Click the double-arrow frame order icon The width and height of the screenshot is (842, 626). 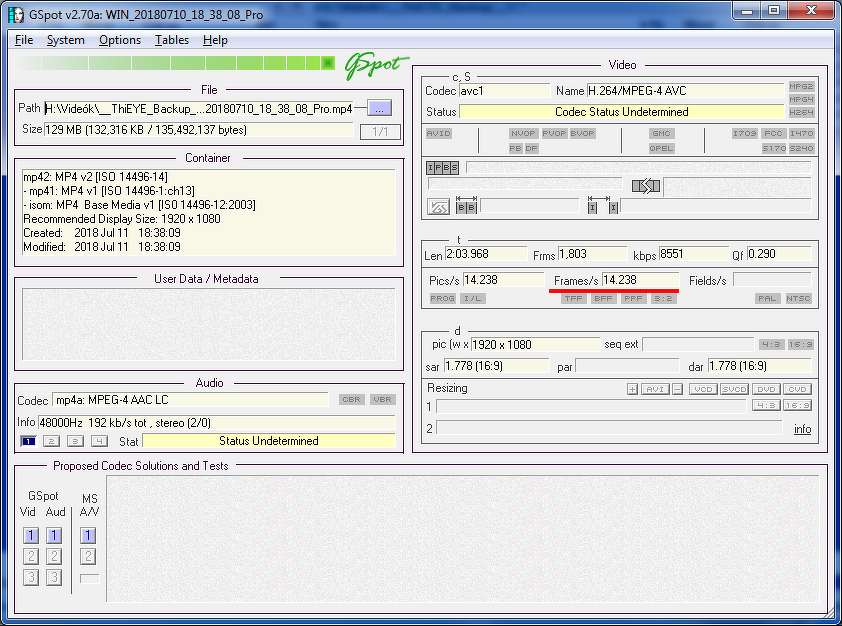tap(646, 187)
